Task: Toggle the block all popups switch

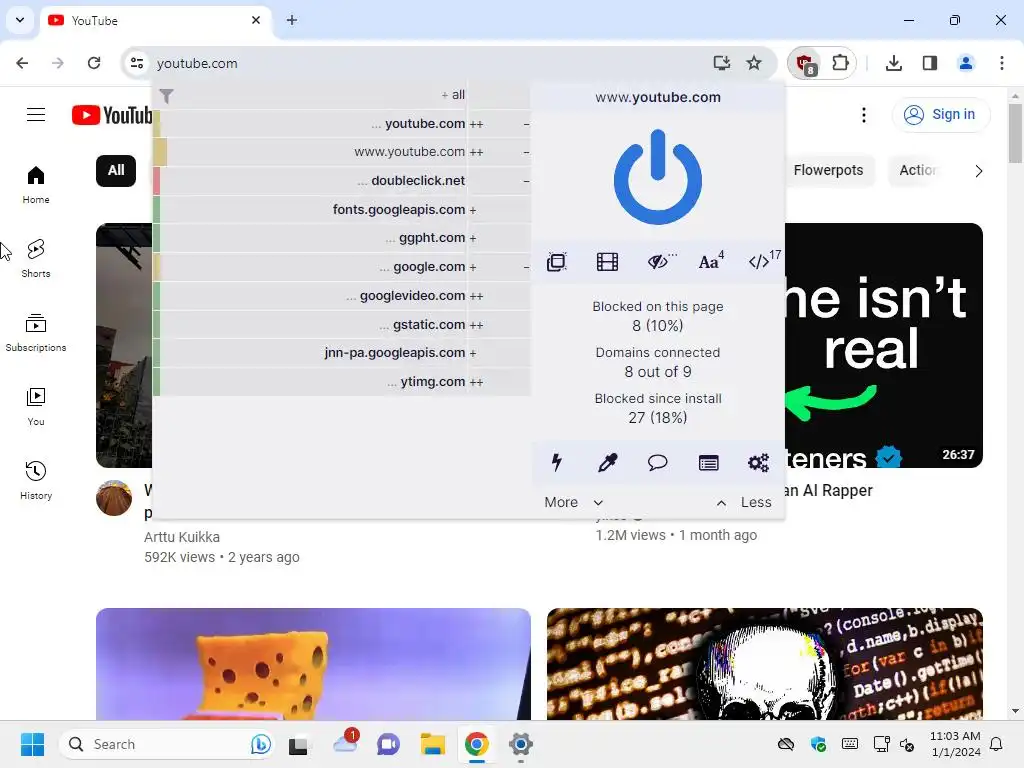Action: click(x=556, y=262)
